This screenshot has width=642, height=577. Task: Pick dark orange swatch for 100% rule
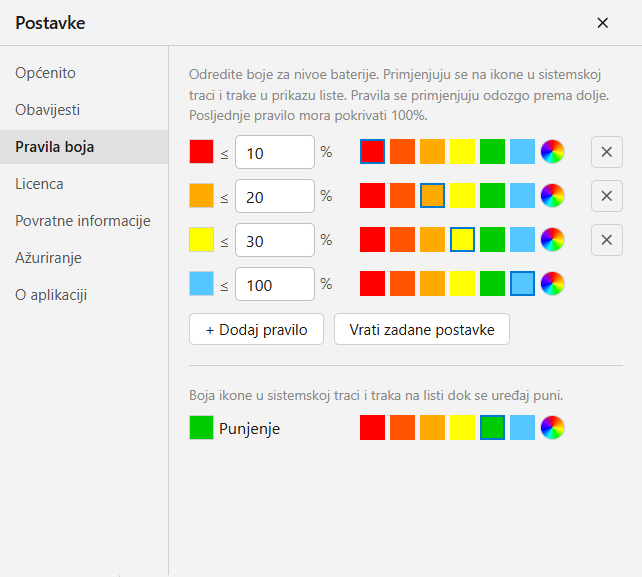click(402, 283)
